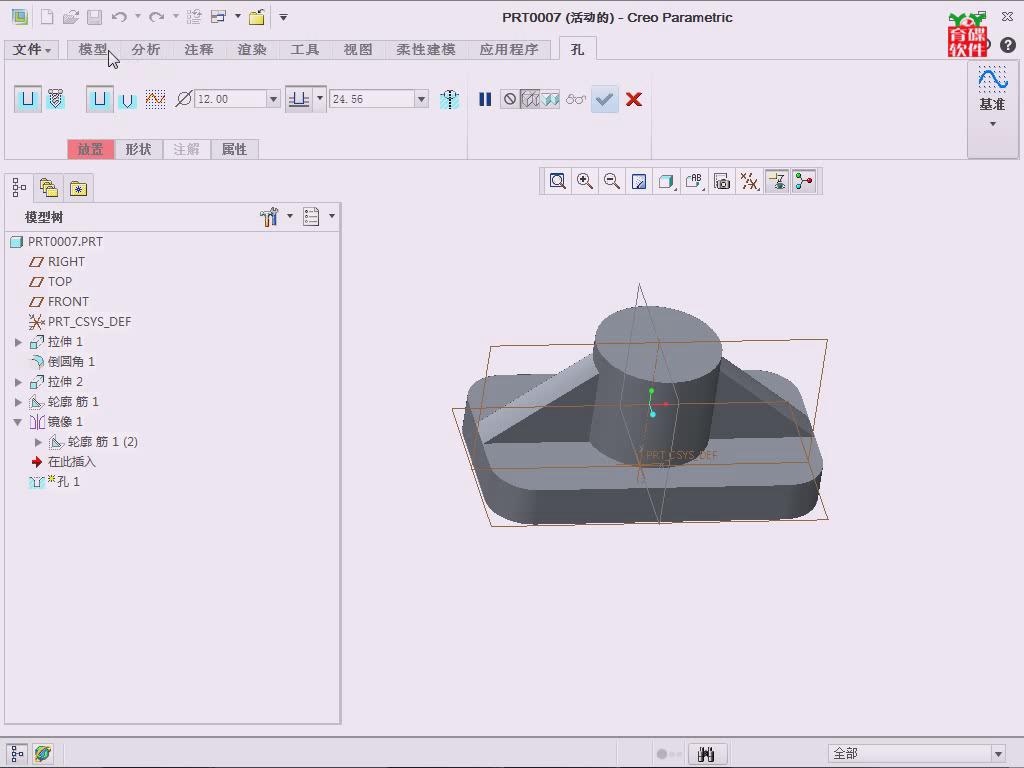This screenshot has width=1024, height=768.
Task: Open the redo history dropdown arrow
Action: click(x=176, y=17)
